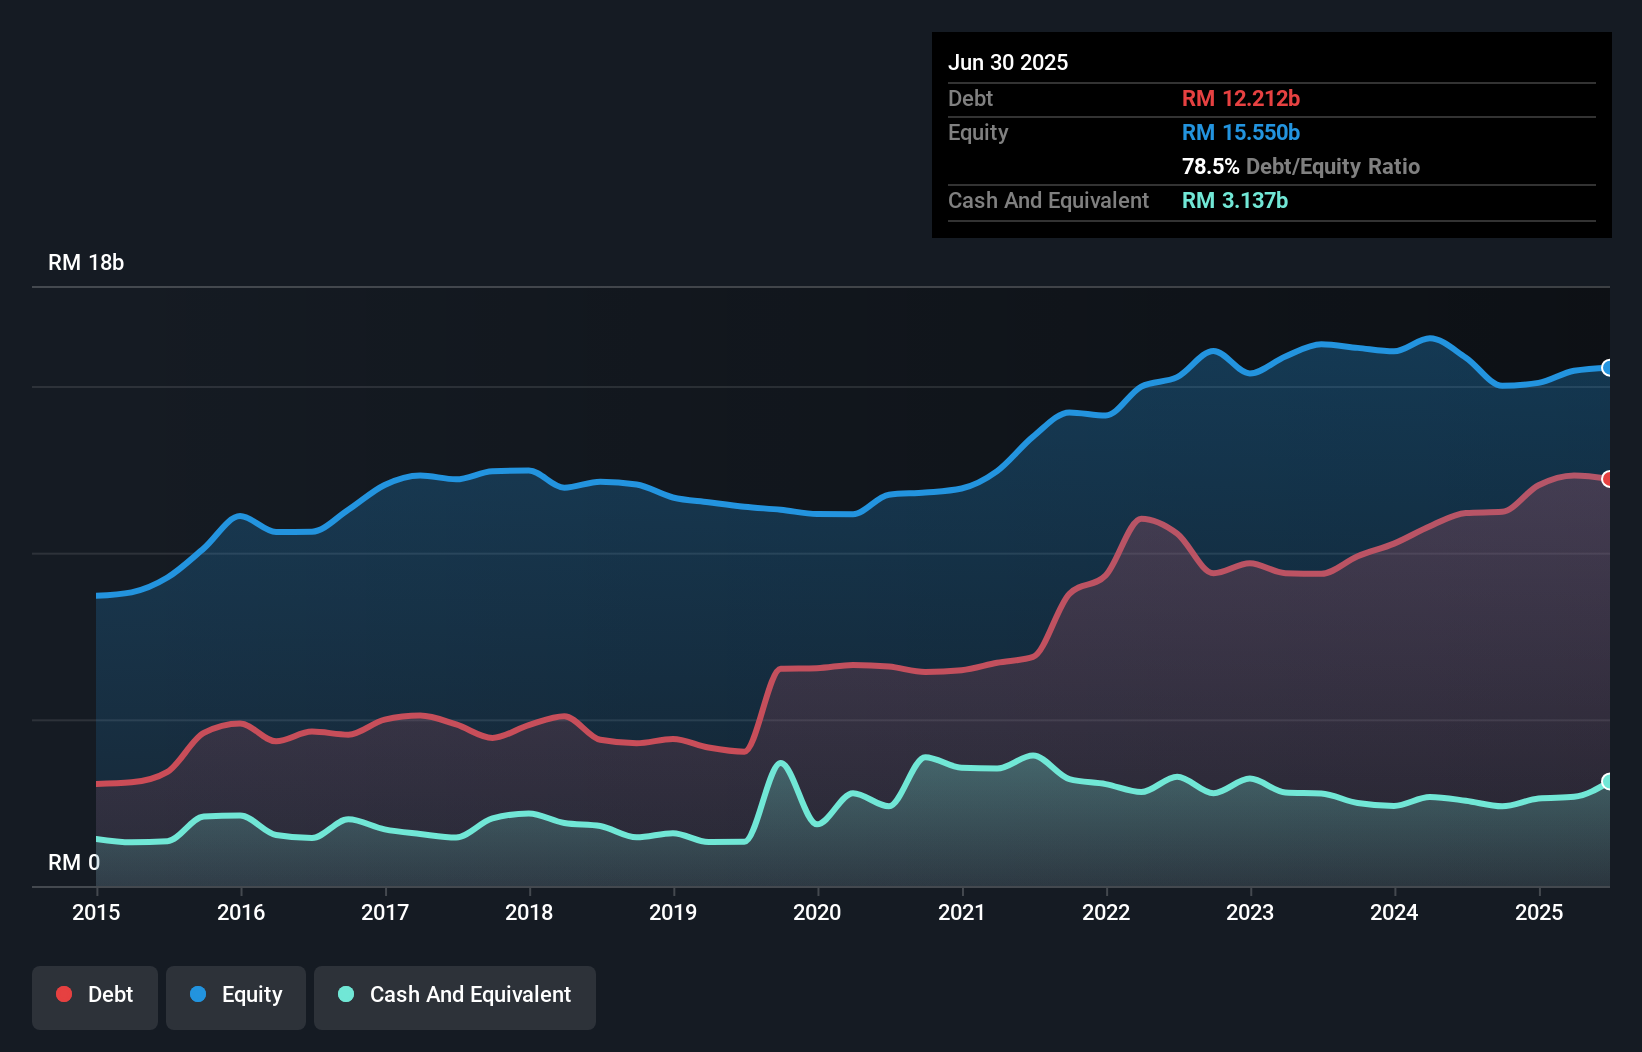Select the blue Equity endpoint marker on the chart

tap(1608, 368)
